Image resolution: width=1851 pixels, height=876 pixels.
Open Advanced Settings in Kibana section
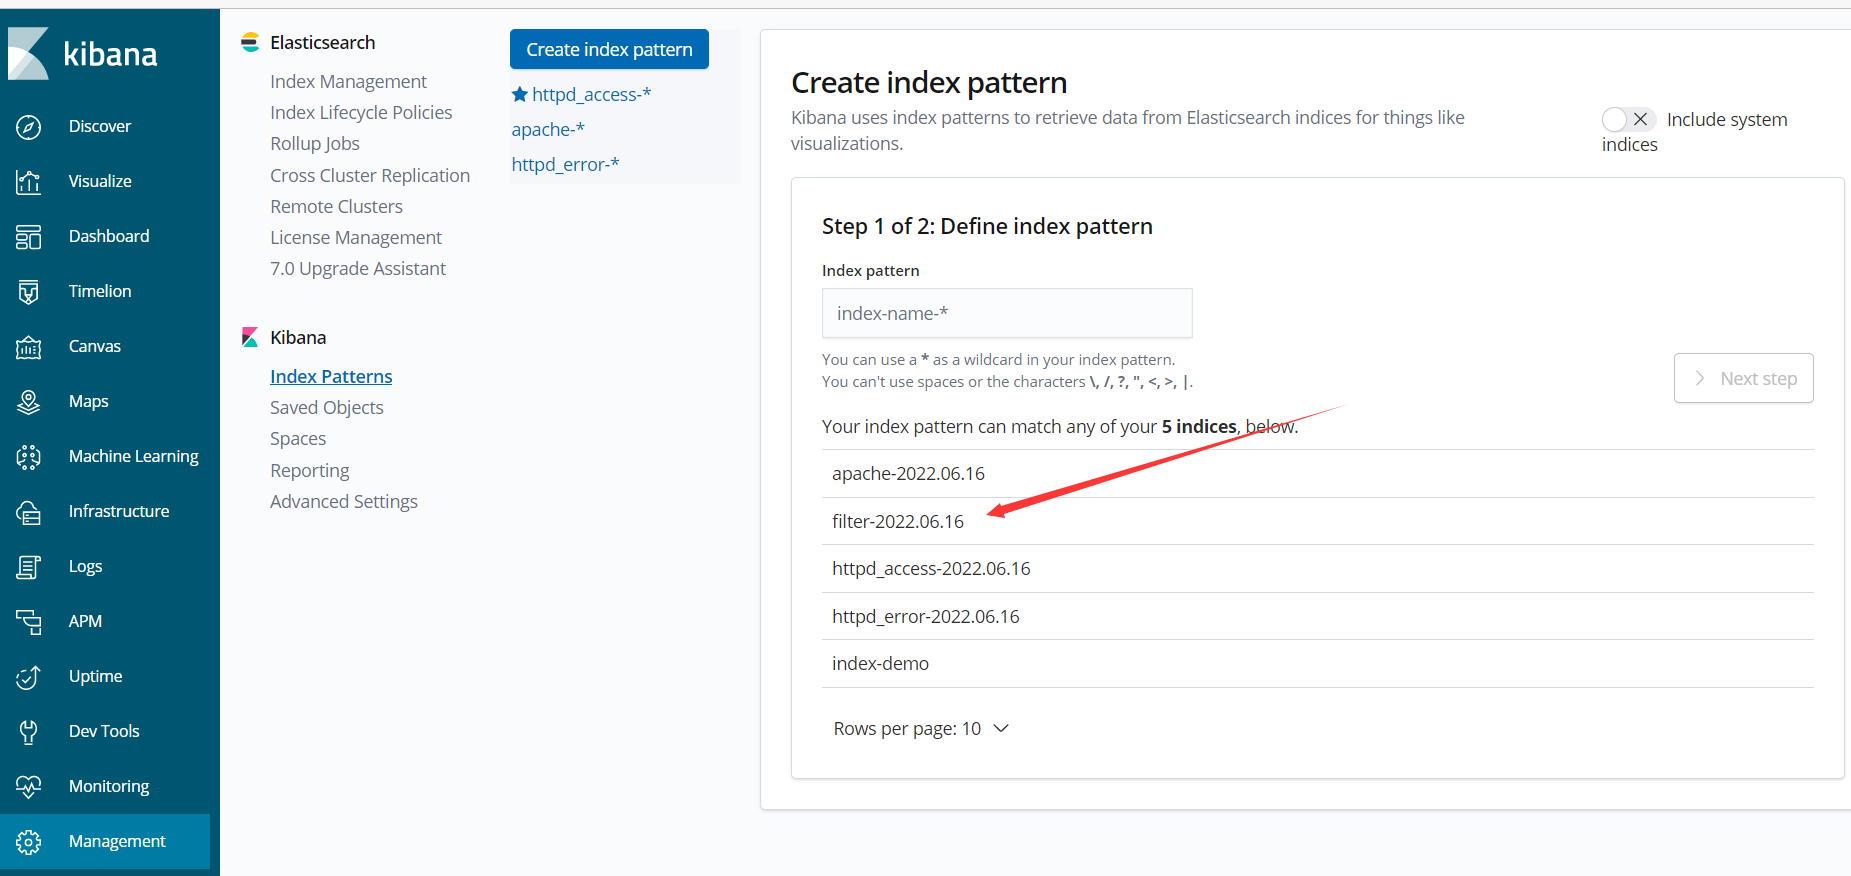(x=344, y=502)
